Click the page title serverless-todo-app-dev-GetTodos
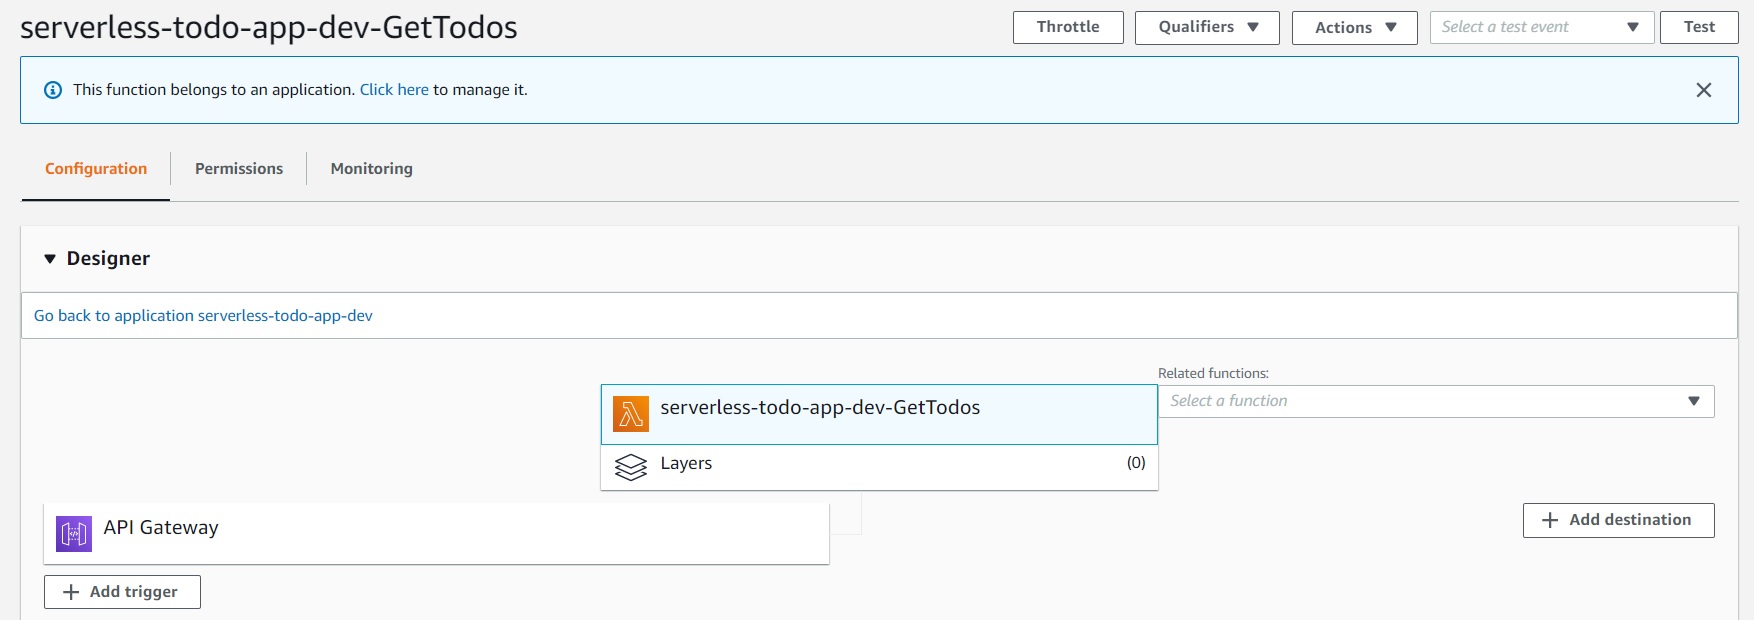This screenshot has height=620, width=1754. [x=269, y=27]
